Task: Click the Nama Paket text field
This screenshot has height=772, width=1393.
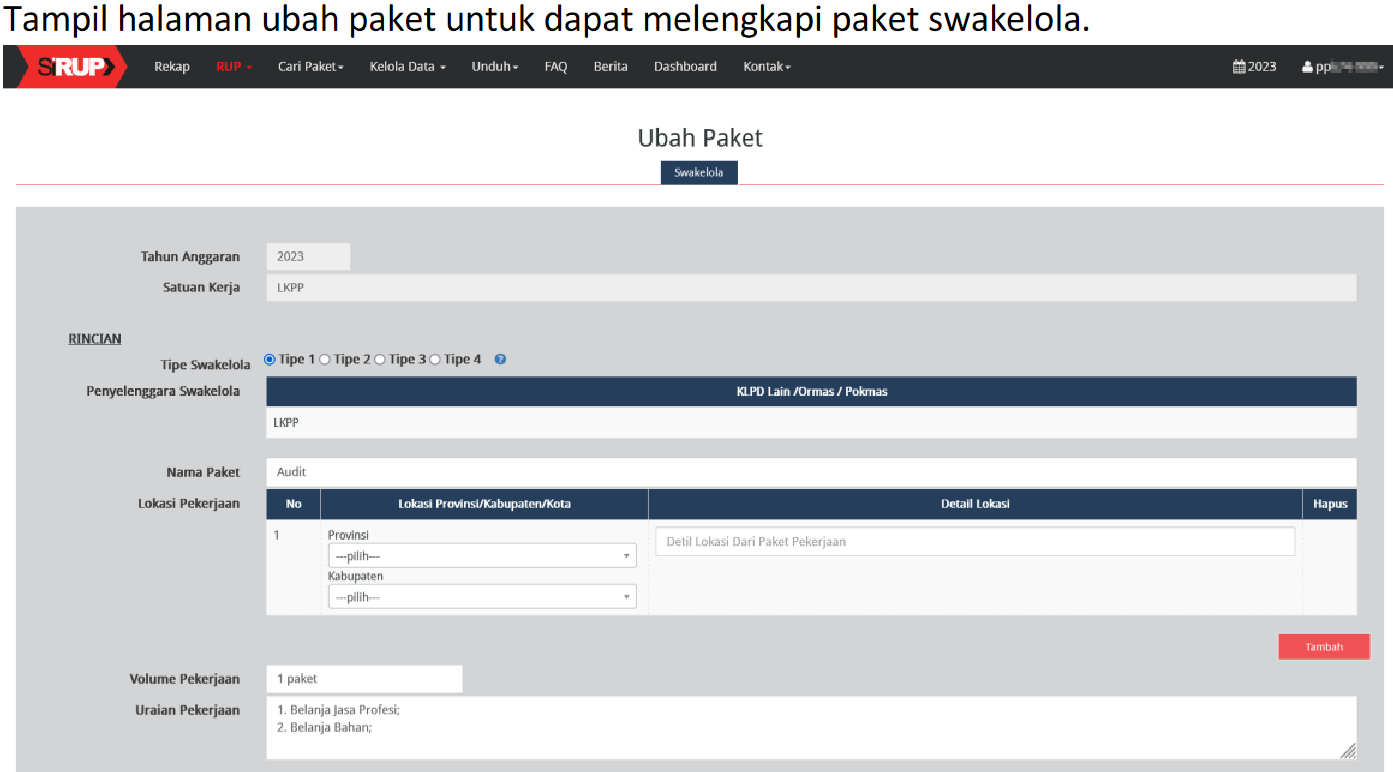Action: coord(810,472)
